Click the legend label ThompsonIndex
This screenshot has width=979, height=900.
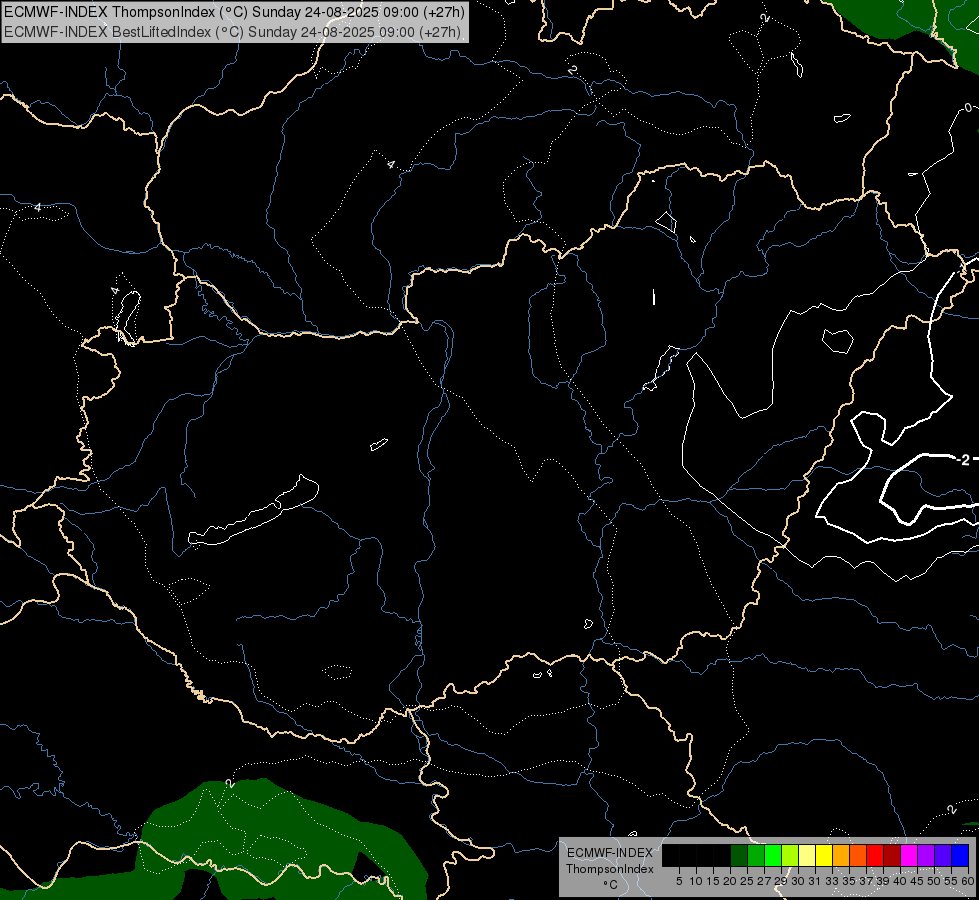coord(610,869)
